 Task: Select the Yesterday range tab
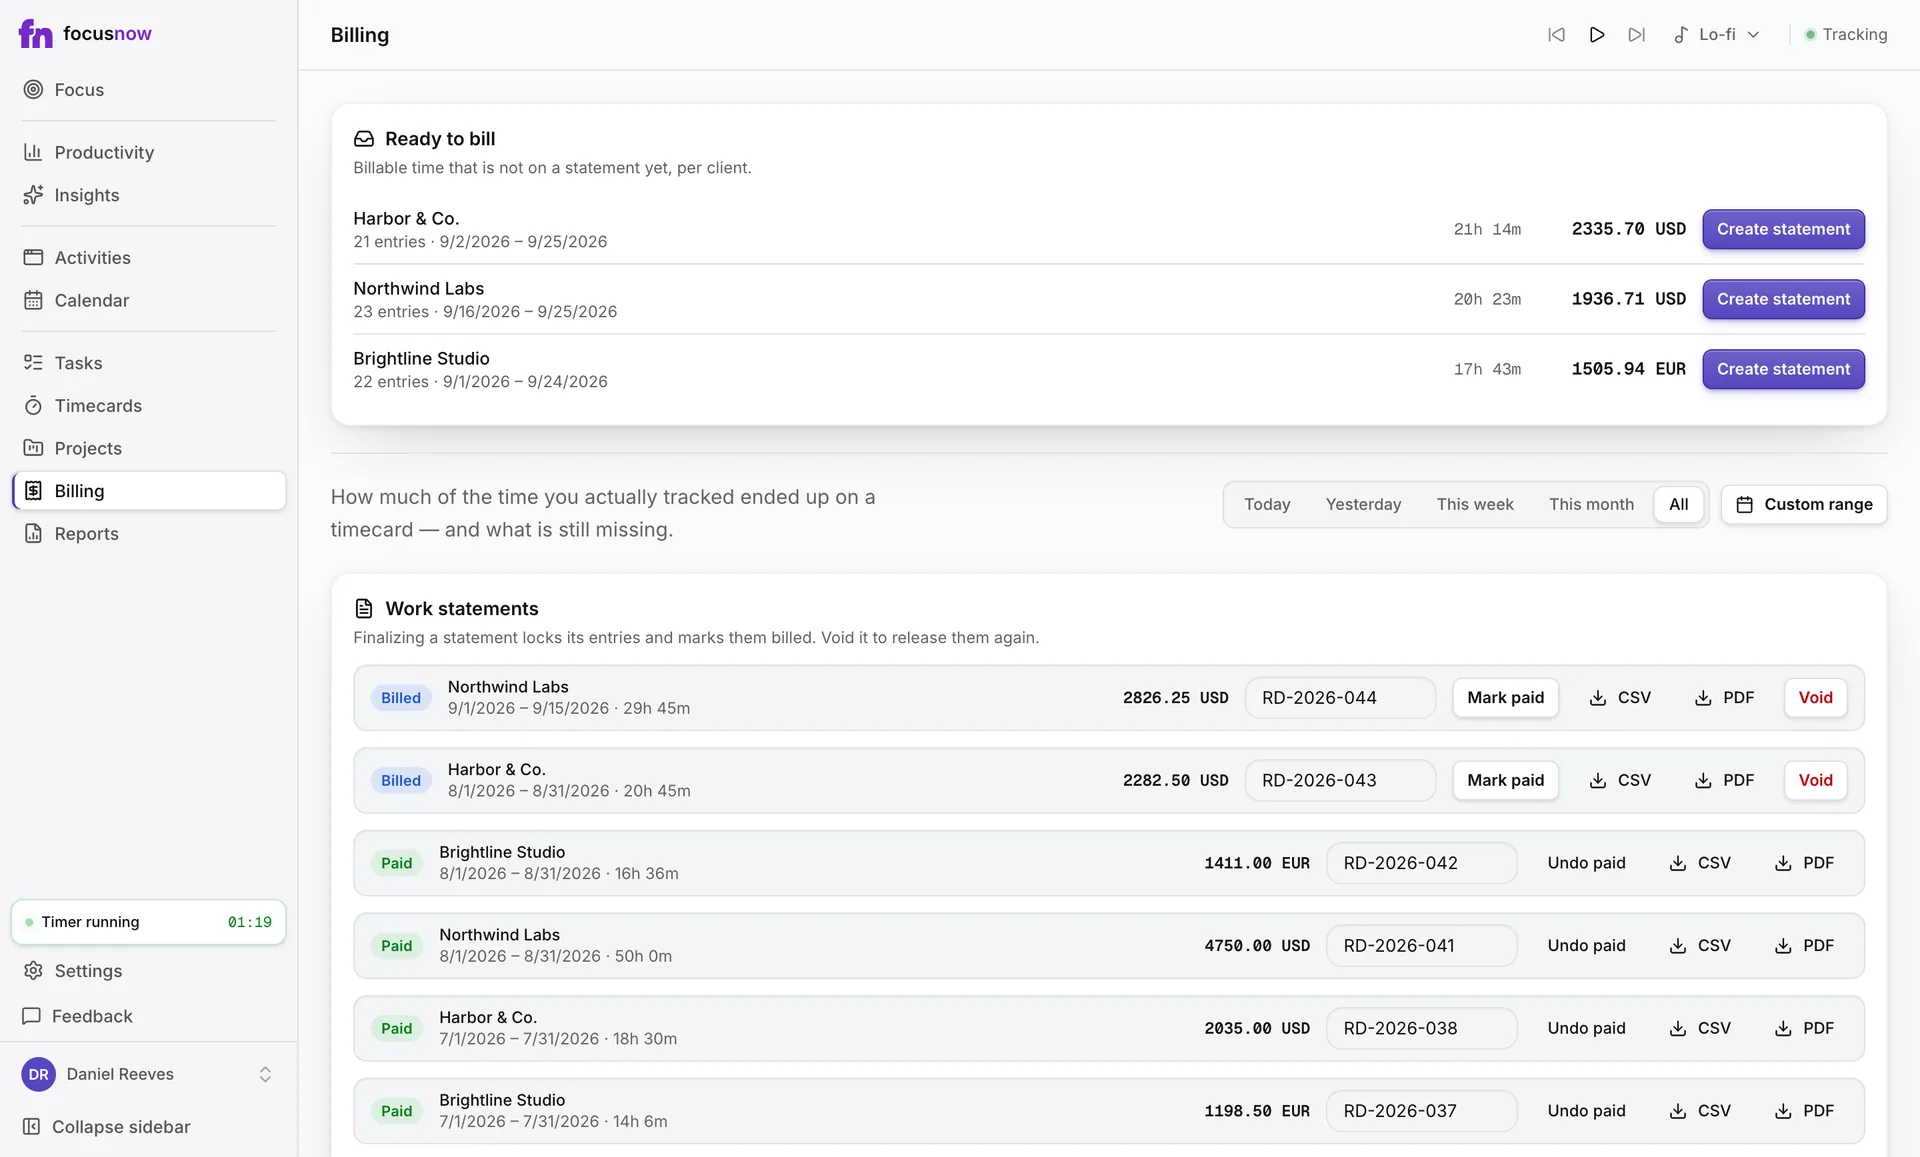[1363, 504]
